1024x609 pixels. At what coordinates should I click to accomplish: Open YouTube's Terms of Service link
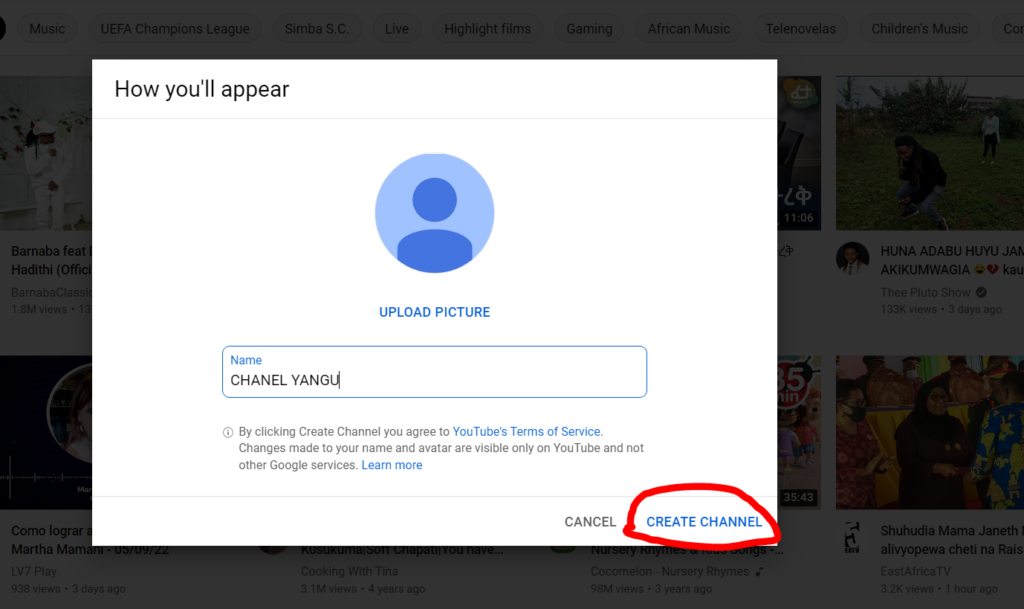coord(526,431)
